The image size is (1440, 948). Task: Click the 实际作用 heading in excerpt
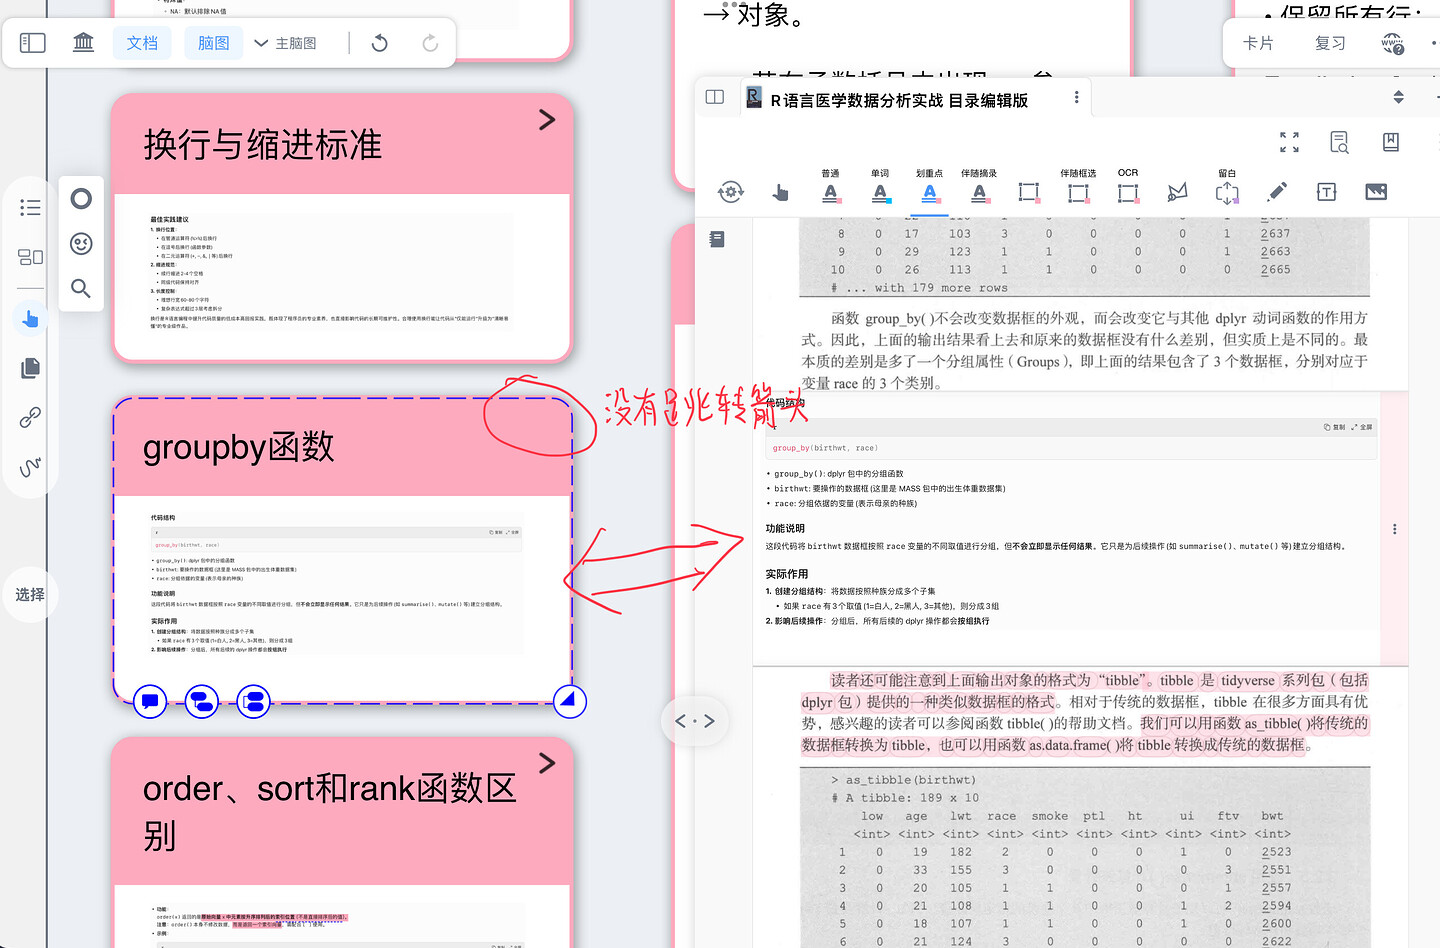coord(787,574)
